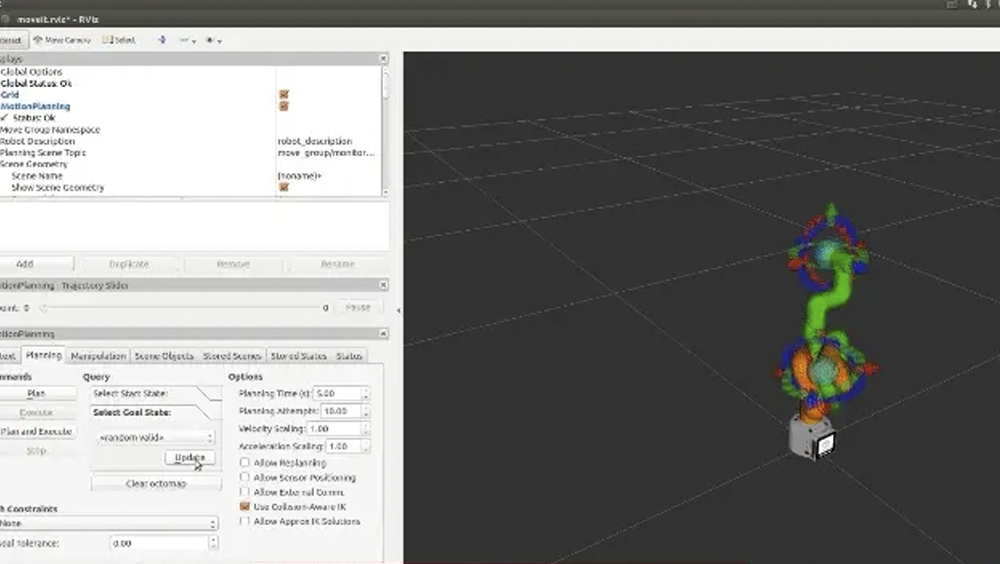Click the Plan button

(36, 393)
